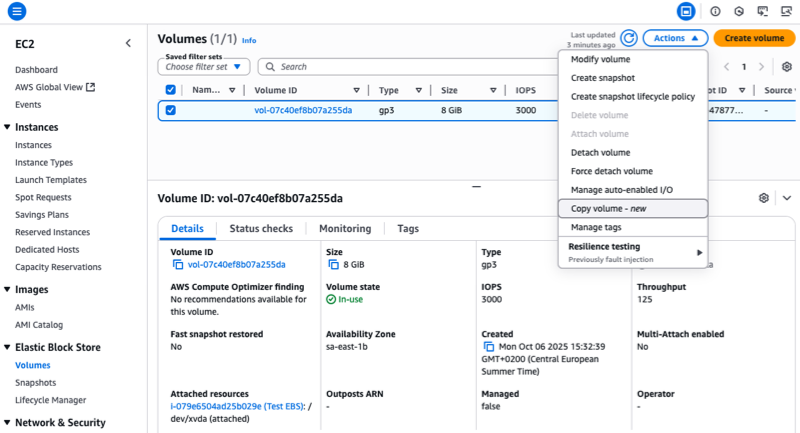This screenshot has height=433, width=800.
Task: Copy the Volume ID with copy icon
Action: coord(178,265)
